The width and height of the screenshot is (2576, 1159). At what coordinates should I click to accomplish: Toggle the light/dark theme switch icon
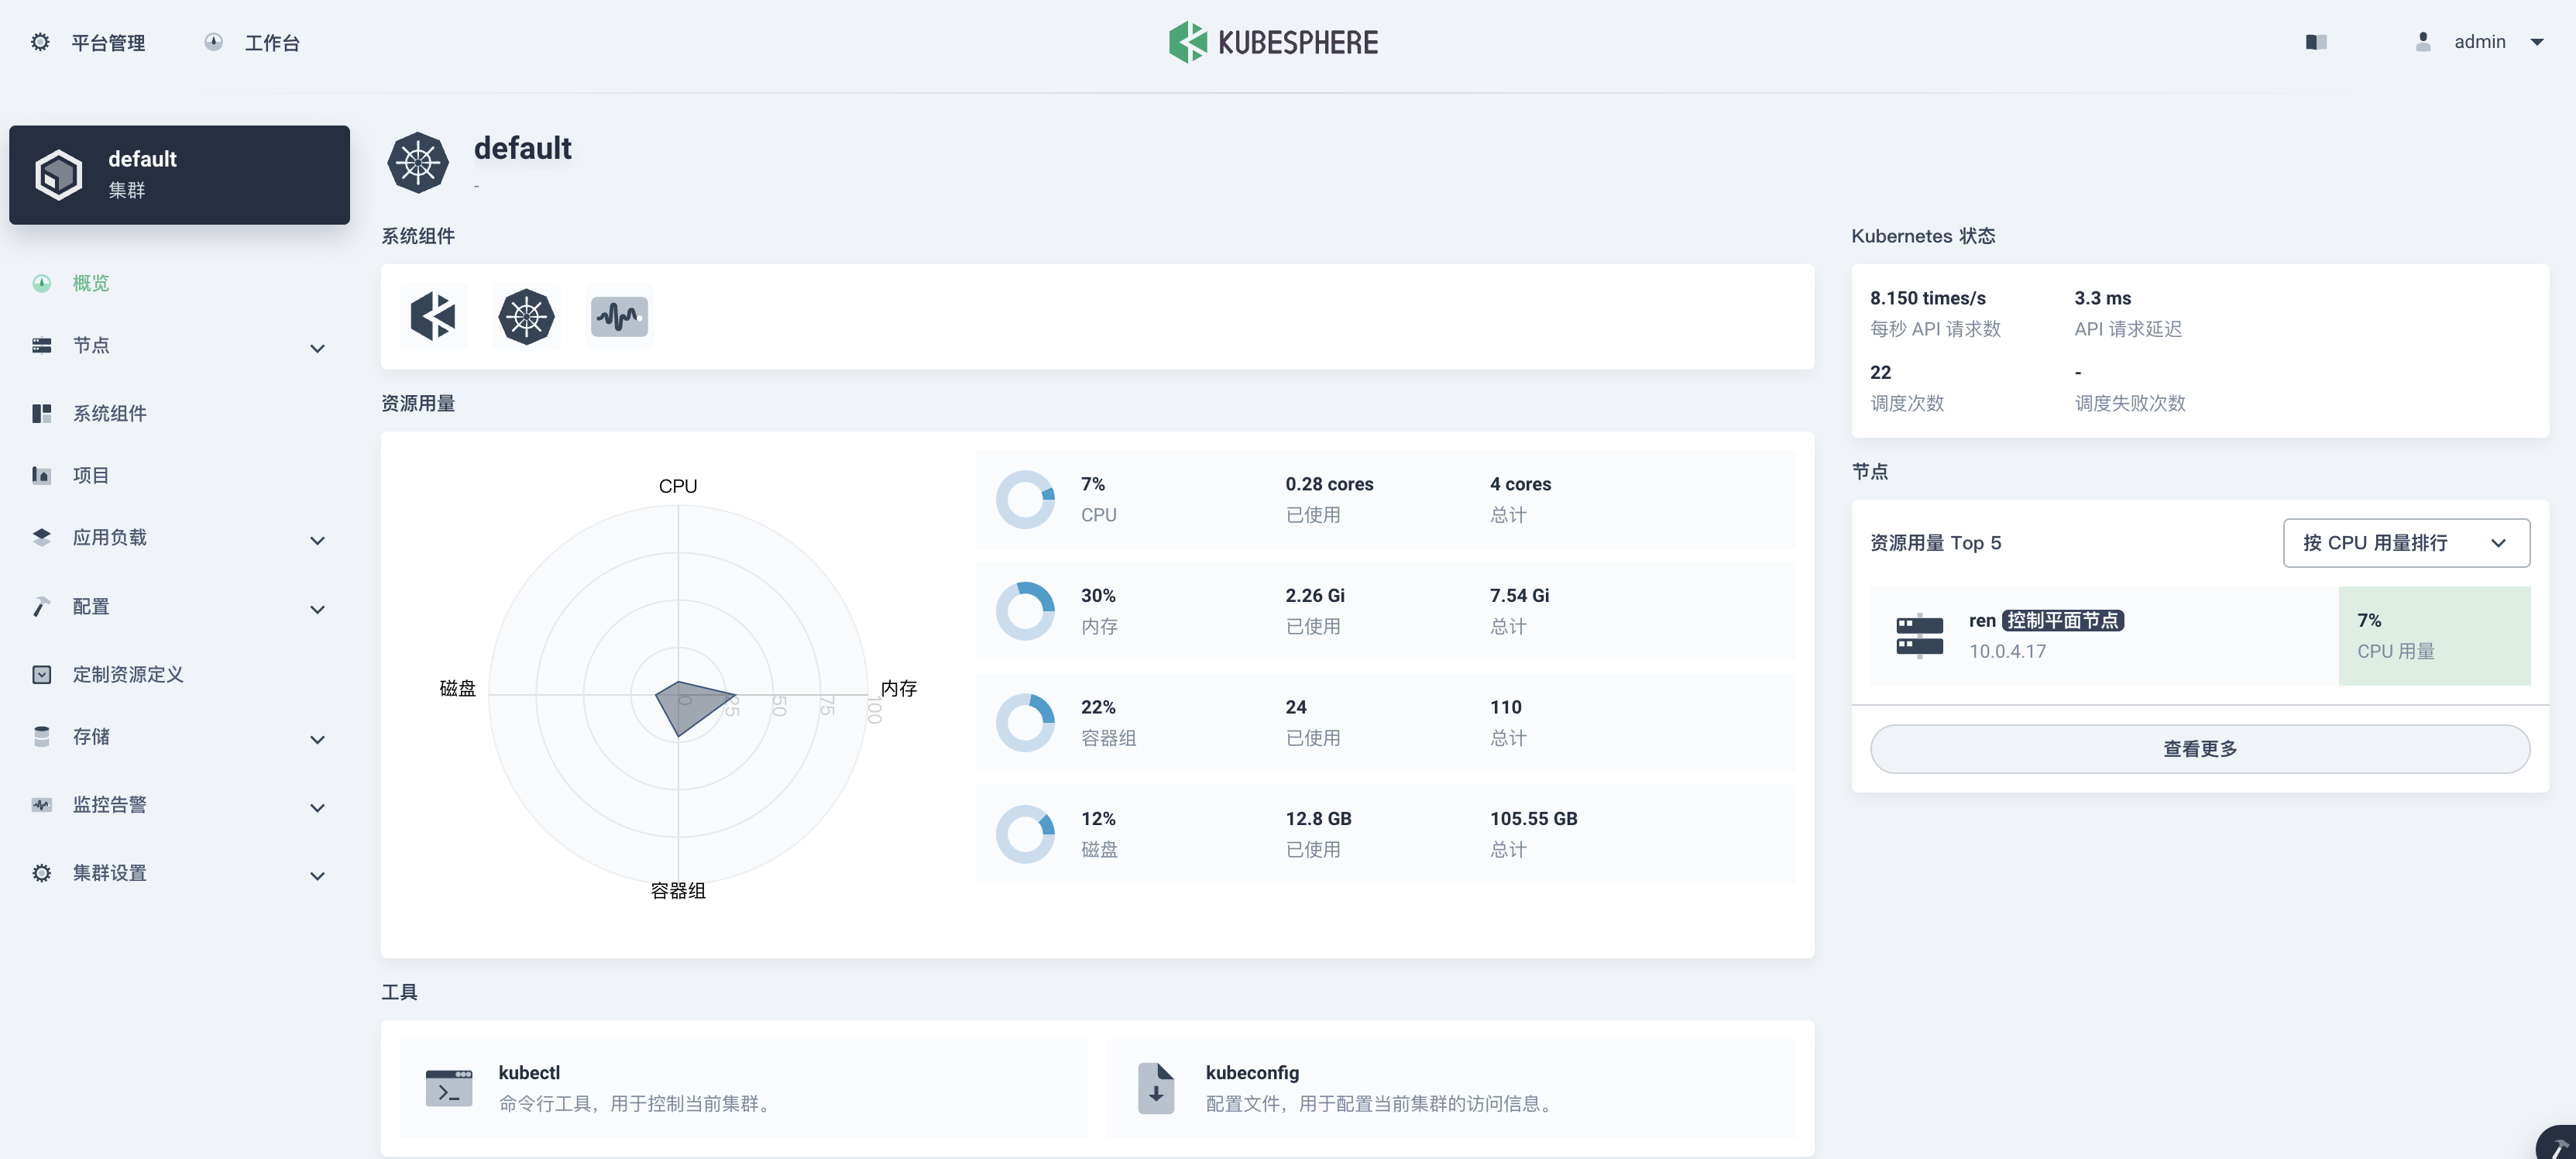pos(2316,42)
